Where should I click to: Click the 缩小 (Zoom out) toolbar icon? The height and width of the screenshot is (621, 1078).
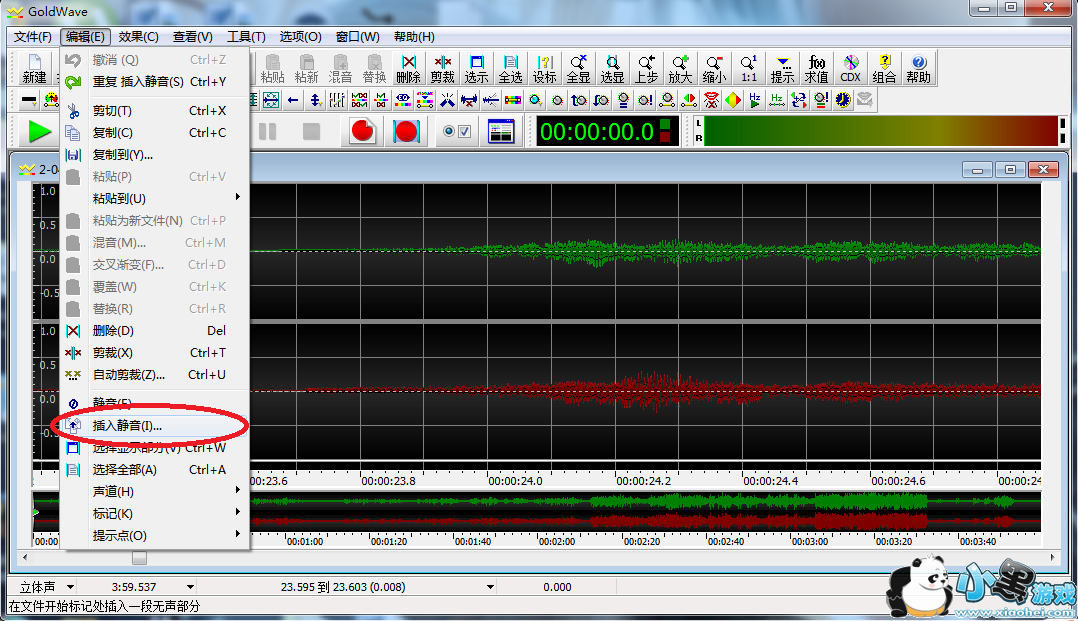tap(714, 68)
